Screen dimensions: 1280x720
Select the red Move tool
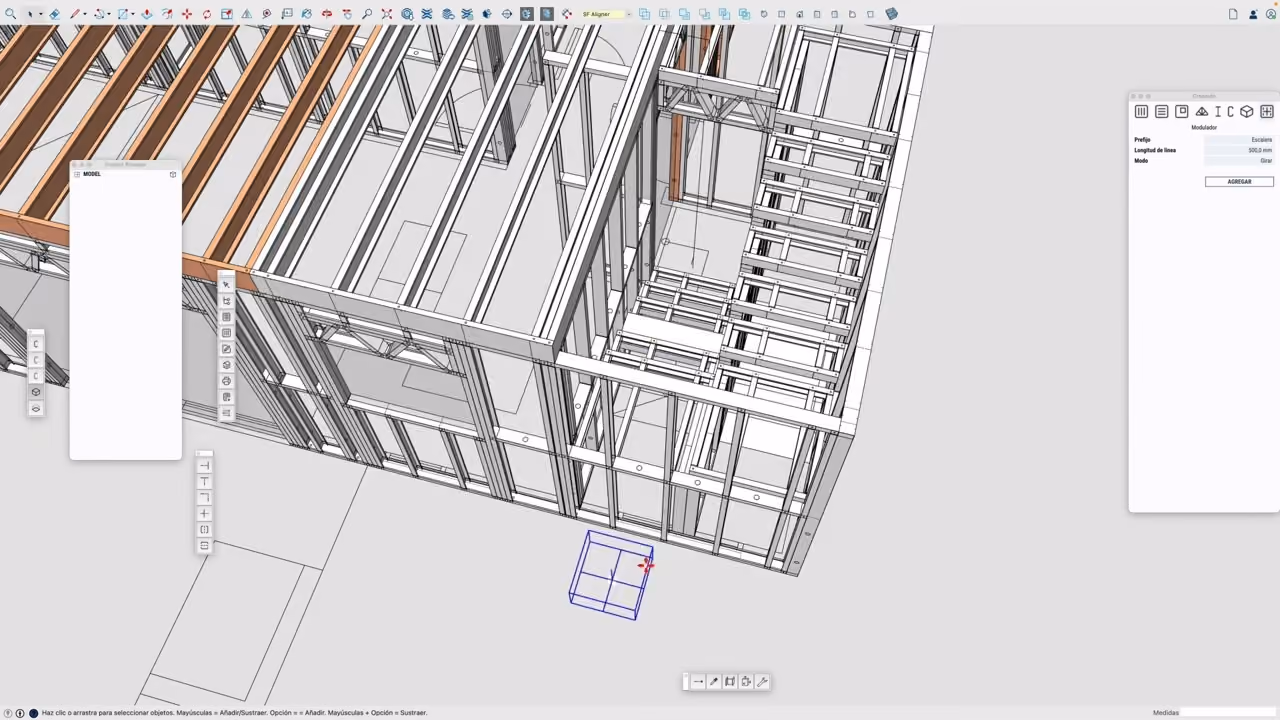click(x=187, y=14)
